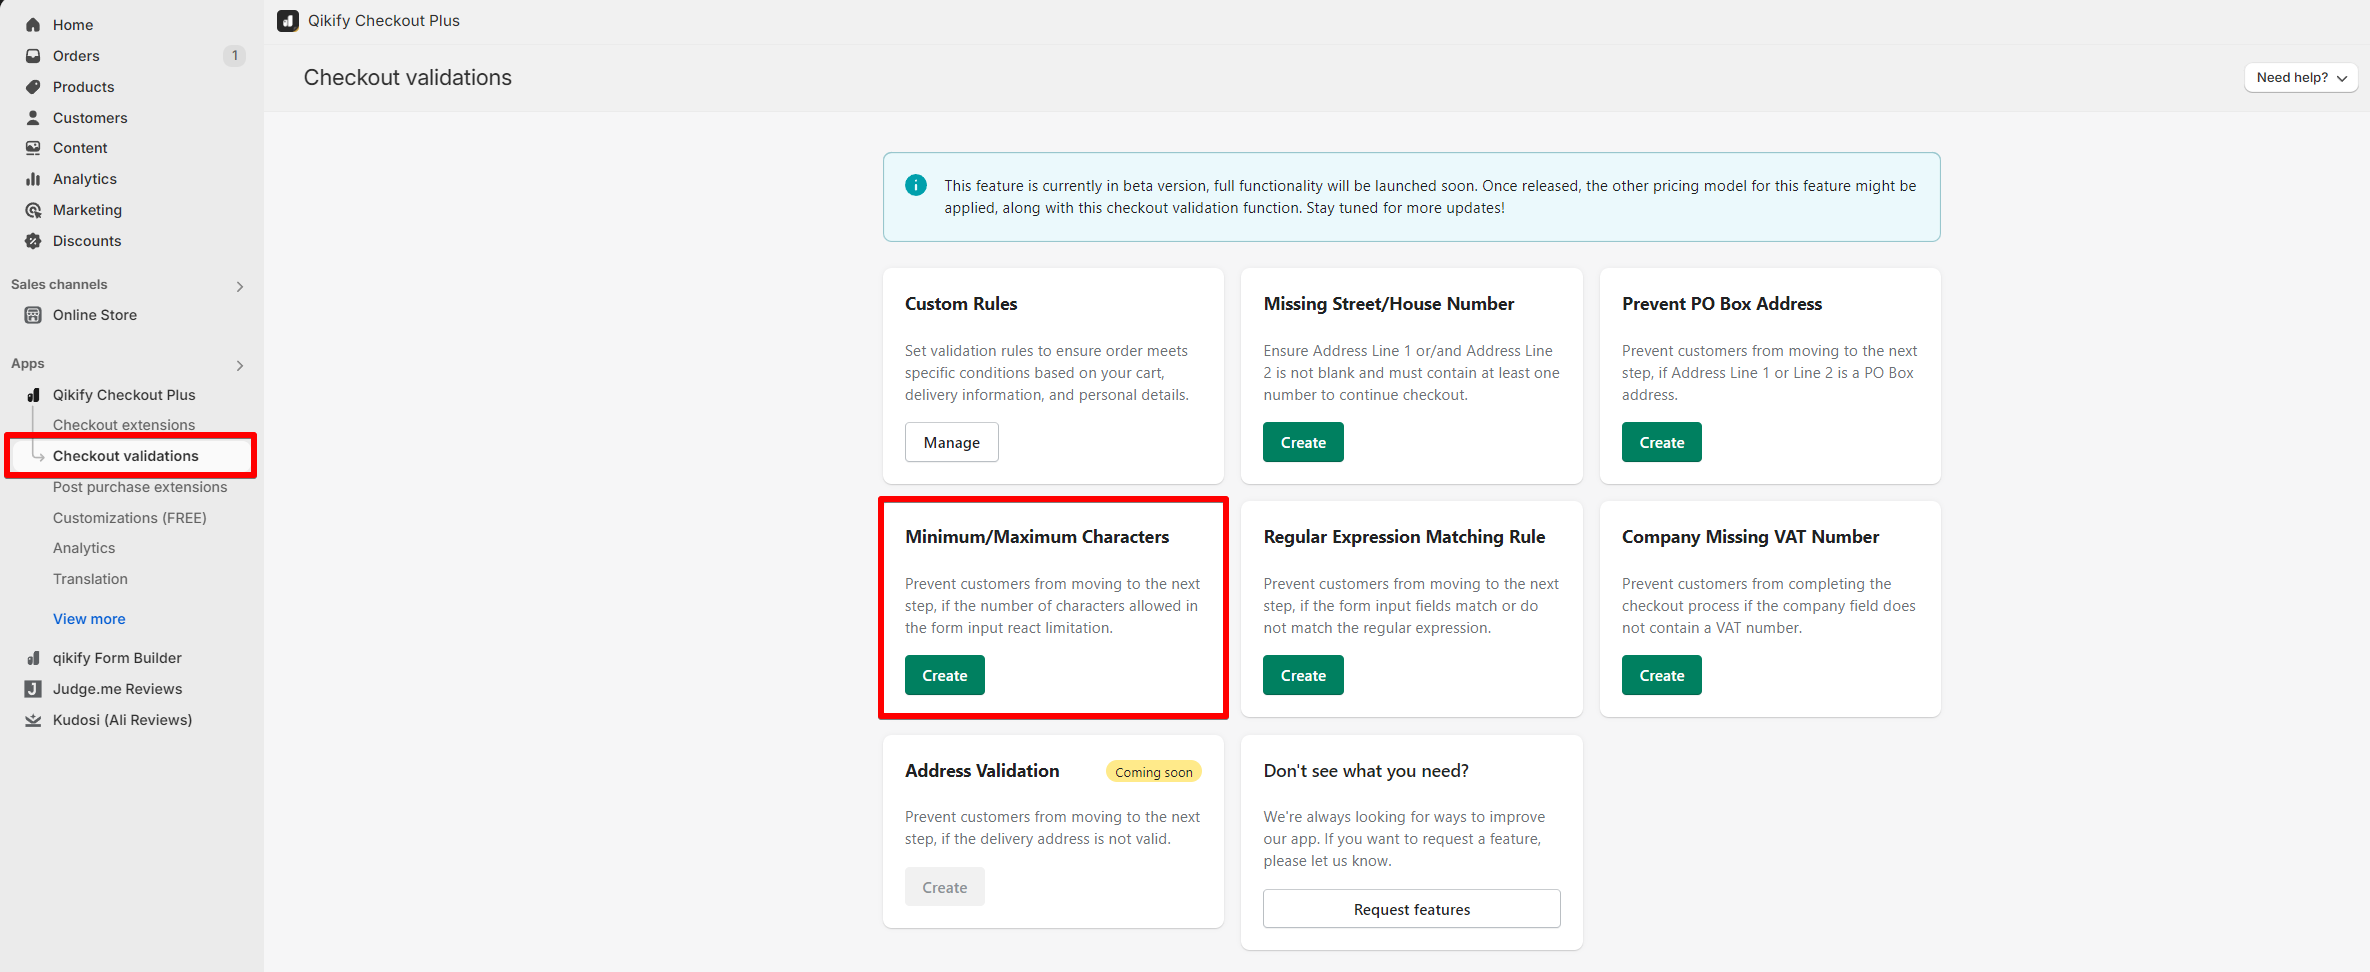Open Customers section
Image resolution: width=2370 pixels, height=972 pixels.
point(90,118)
